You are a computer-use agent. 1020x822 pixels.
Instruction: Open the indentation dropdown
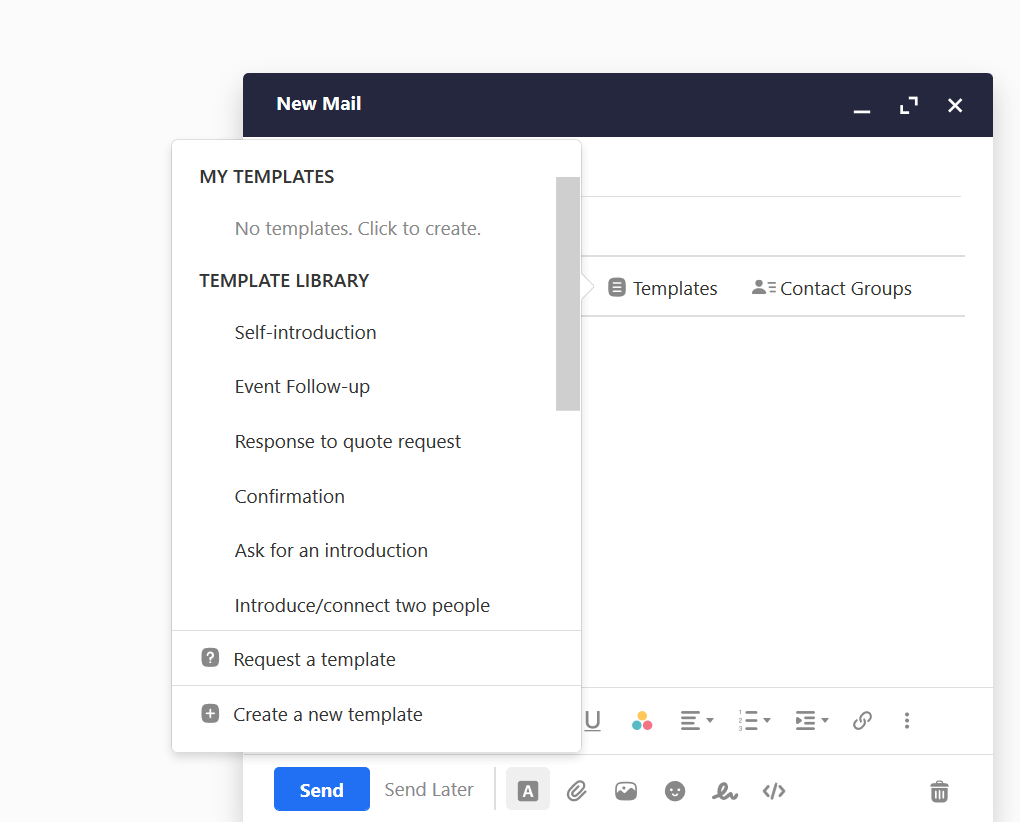(x=812, y=720)
